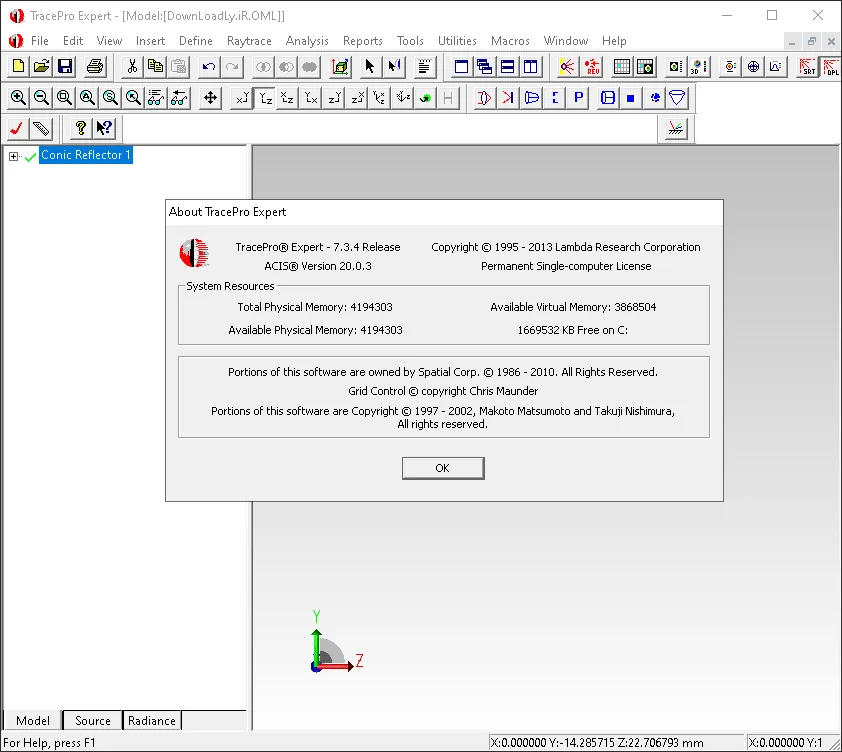Open the folder Open File icon
842x752 pixels.
[x=41, y=67]
